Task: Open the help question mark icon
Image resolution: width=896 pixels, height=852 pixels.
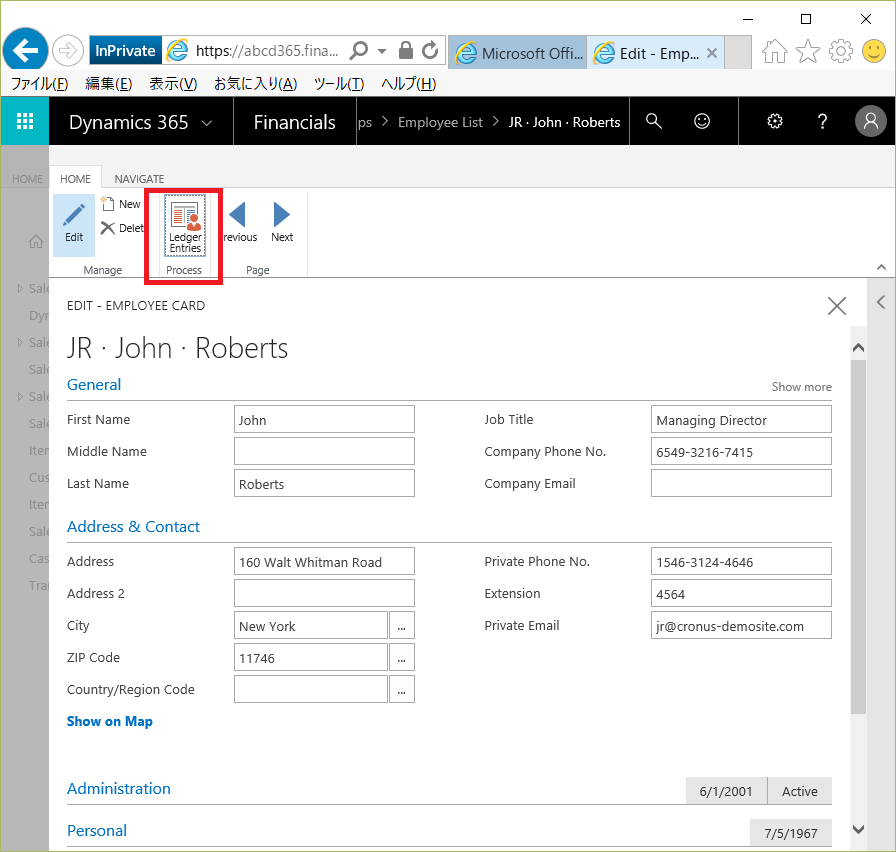Action: pyautogui.click(x=822, y=121)
